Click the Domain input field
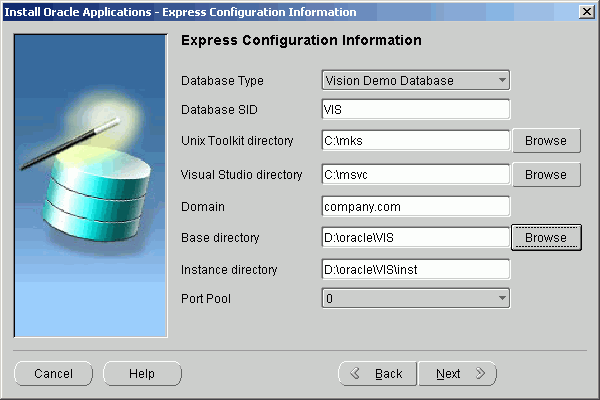Viewport: 600px width, 400px height. [416, 207]
